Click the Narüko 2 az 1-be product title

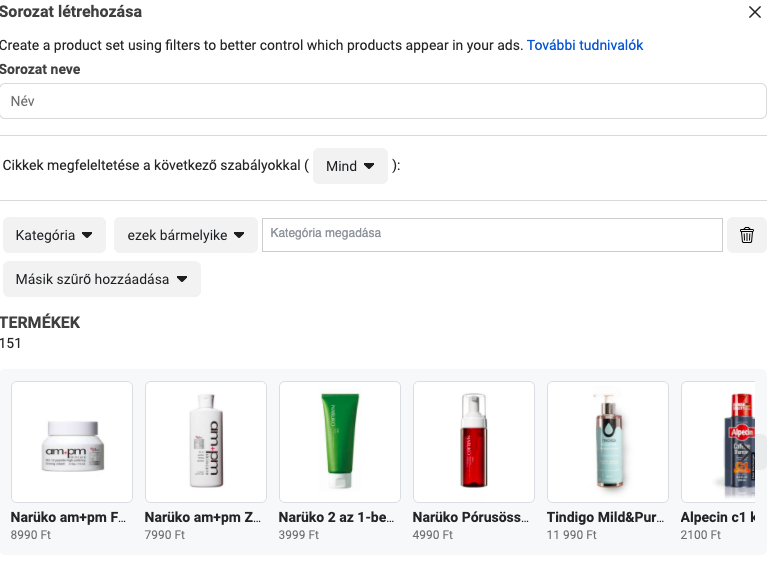336,517
